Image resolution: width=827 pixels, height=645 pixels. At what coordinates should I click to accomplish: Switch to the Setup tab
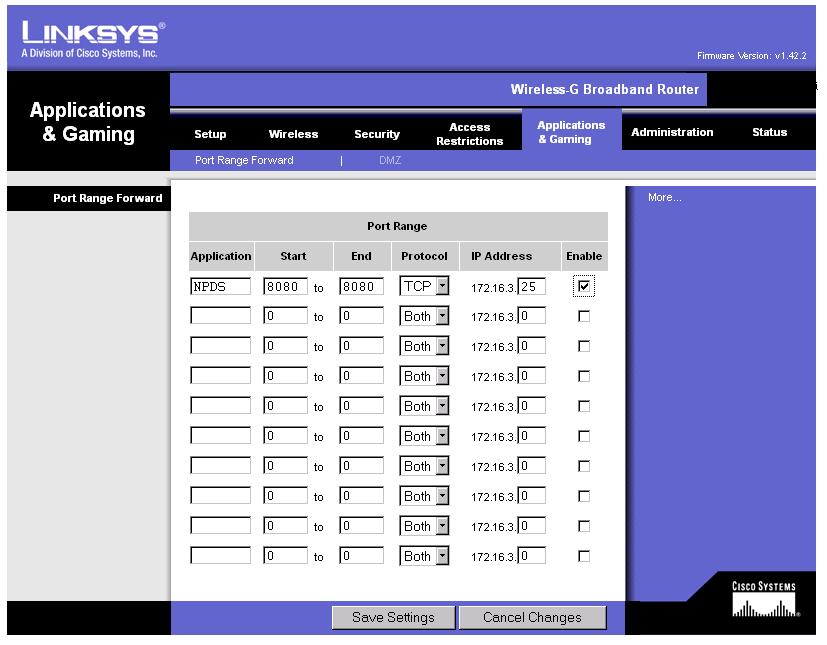pyautogui.click(x=210, y=134)
